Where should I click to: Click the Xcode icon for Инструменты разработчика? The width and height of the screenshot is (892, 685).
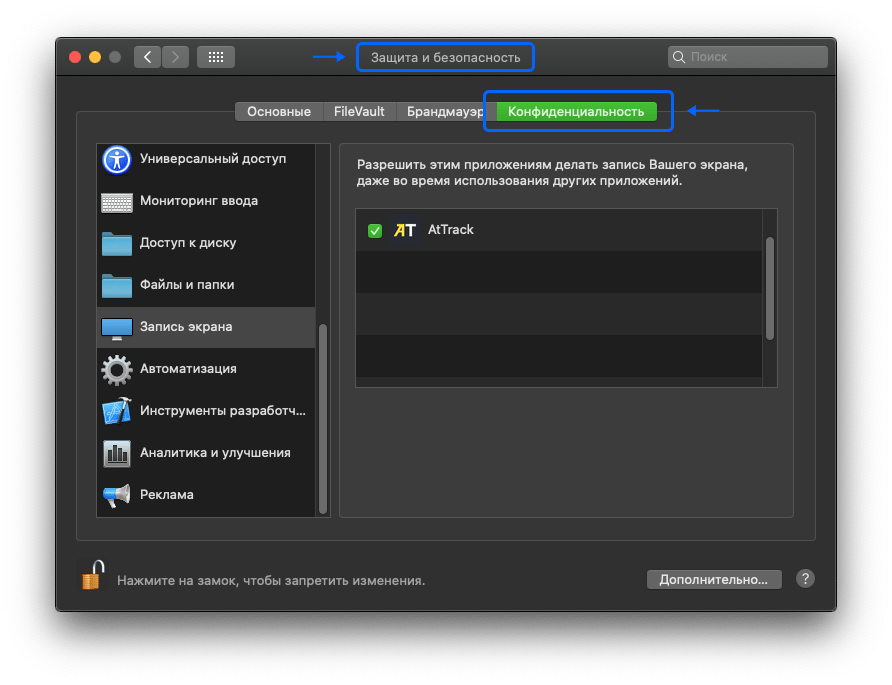tap(117, 411)
